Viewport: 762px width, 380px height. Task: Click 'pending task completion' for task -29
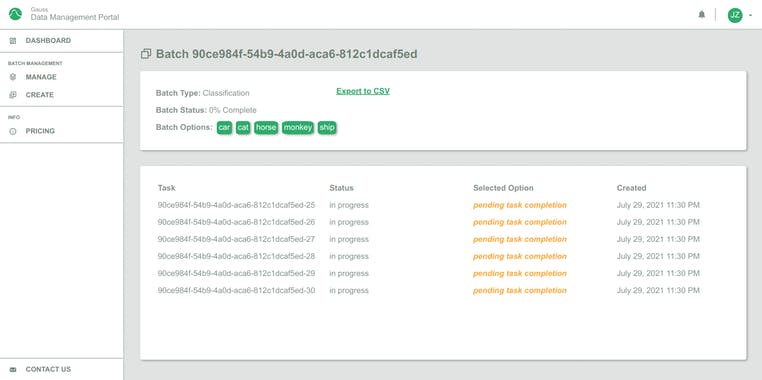(520, 274)
